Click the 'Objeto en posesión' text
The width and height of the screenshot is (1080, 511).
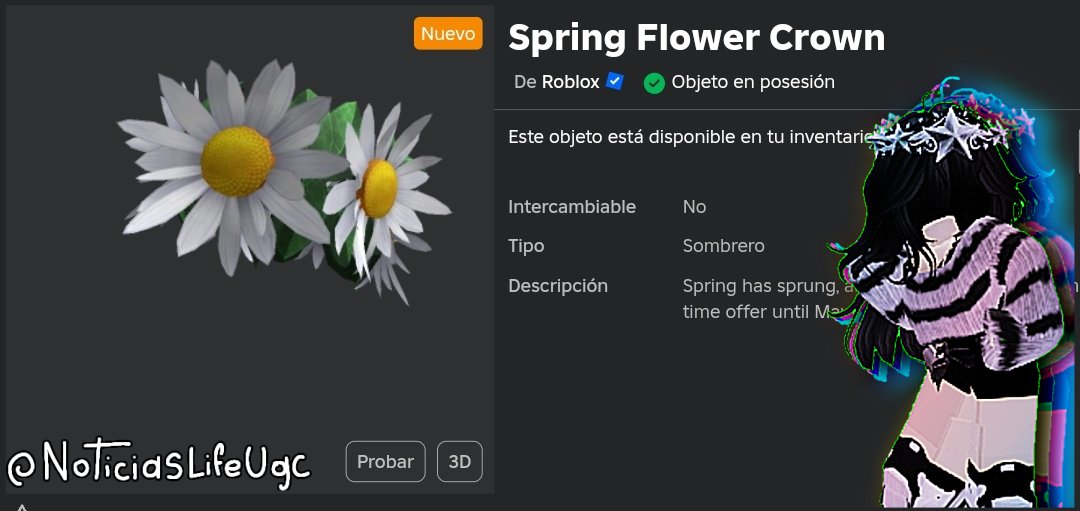[x=753, y=82]
